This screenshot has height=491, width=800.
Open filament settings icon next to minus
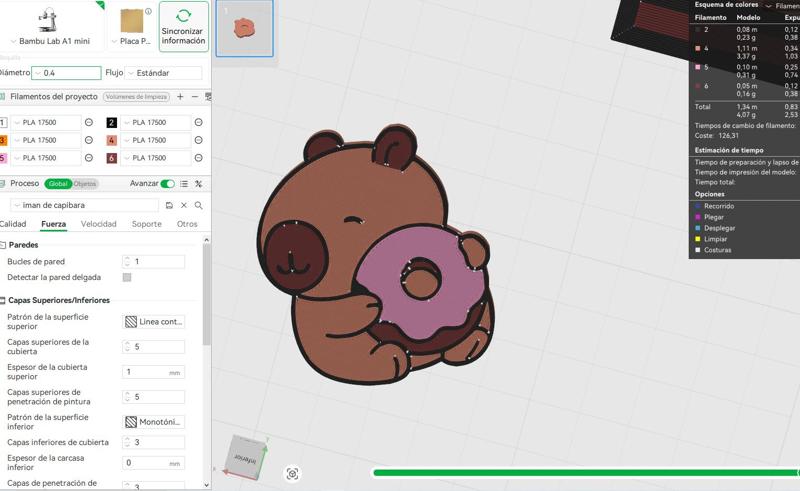click(208, 96)
